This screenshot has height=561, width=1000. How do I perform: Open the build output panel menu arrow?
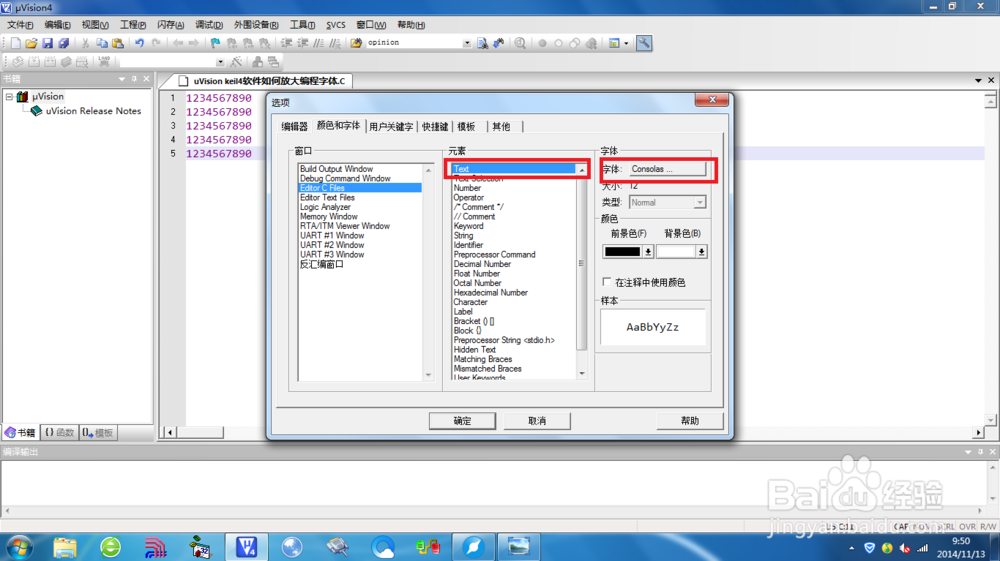click(x=968, y=451)
